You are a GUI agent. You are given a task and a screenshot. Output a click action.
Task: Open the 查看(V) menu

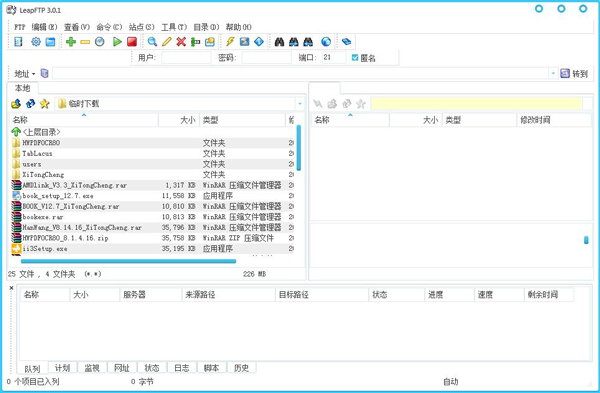coord(77,27)
